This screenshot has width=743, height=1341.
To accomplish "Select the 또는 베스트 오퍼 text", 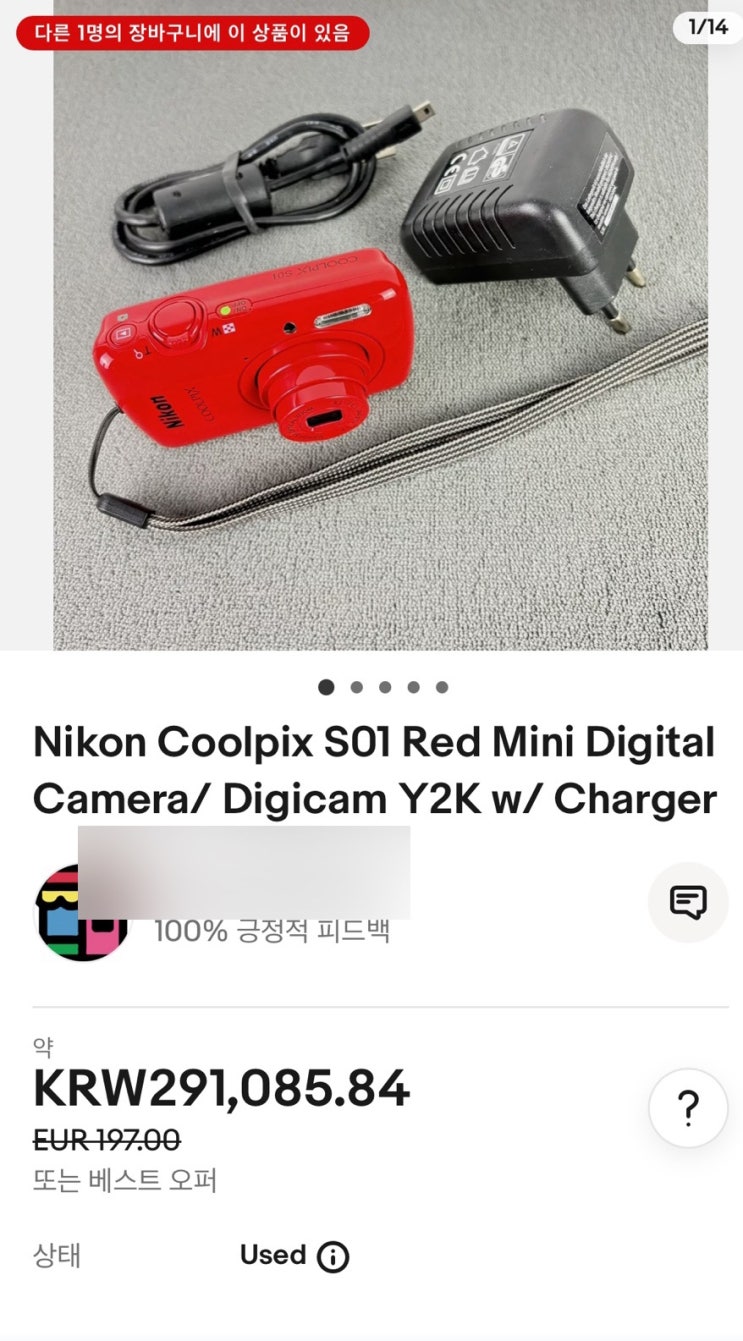I will 125,1180.
